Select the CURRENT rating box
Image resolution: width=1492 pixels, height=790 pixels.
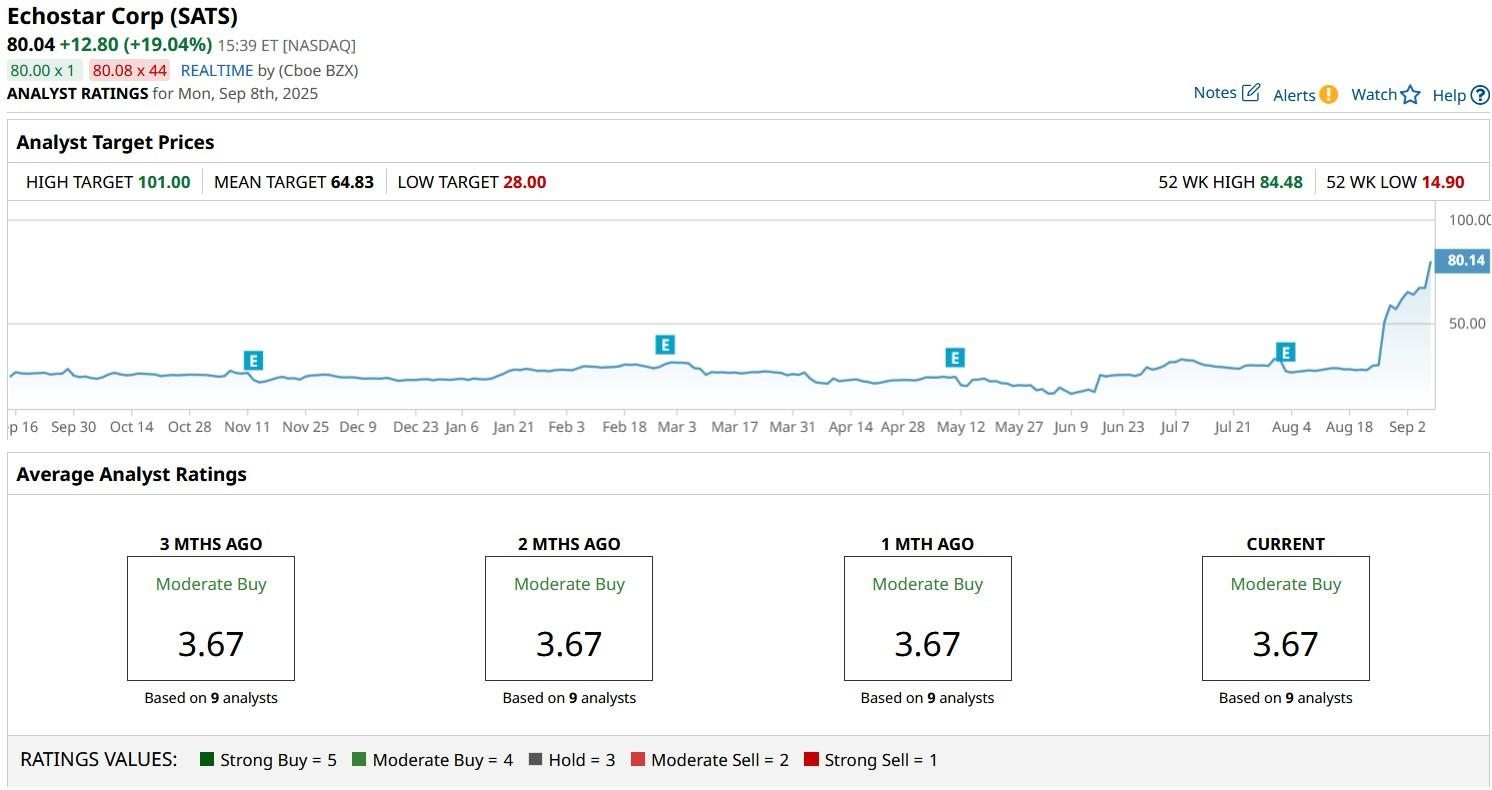1286,618
